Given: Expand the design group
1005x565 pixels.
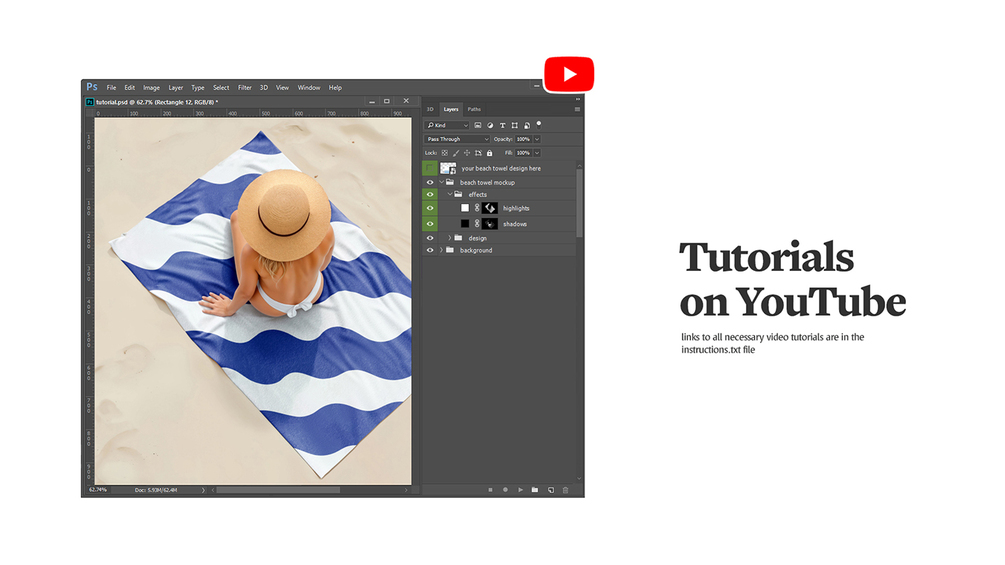Looking at the screenshot, I should [x=450, y=238].
